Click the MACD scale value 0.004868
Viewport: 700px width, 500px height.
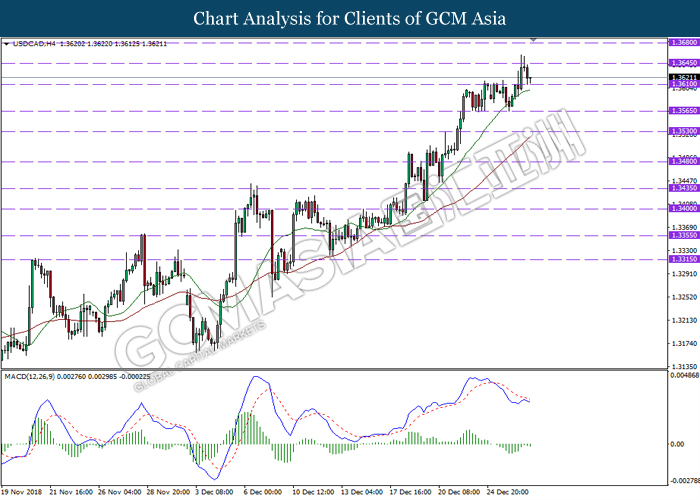coord(684,375)
